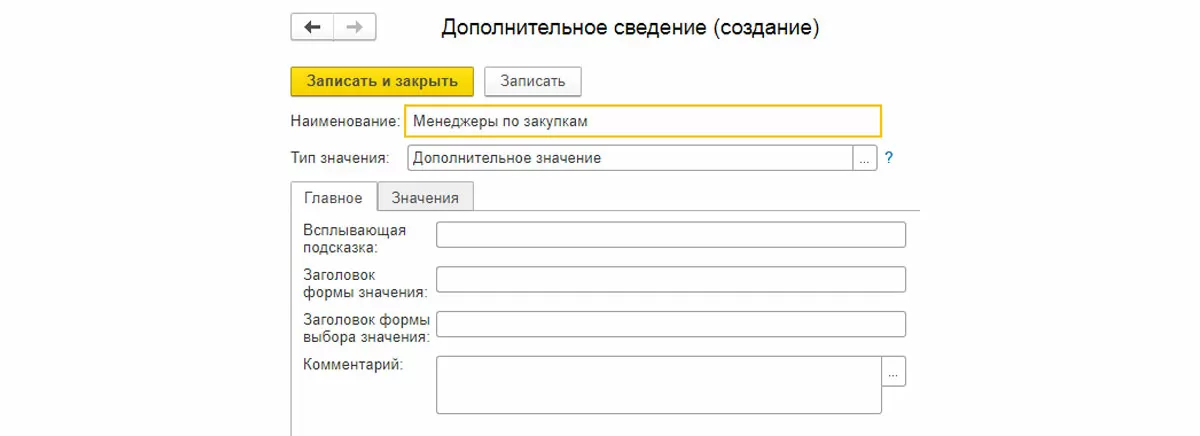Click the "Наименование:" label text
The width and height of the screenshot is (1200, 436).
[x=345, y=121]
